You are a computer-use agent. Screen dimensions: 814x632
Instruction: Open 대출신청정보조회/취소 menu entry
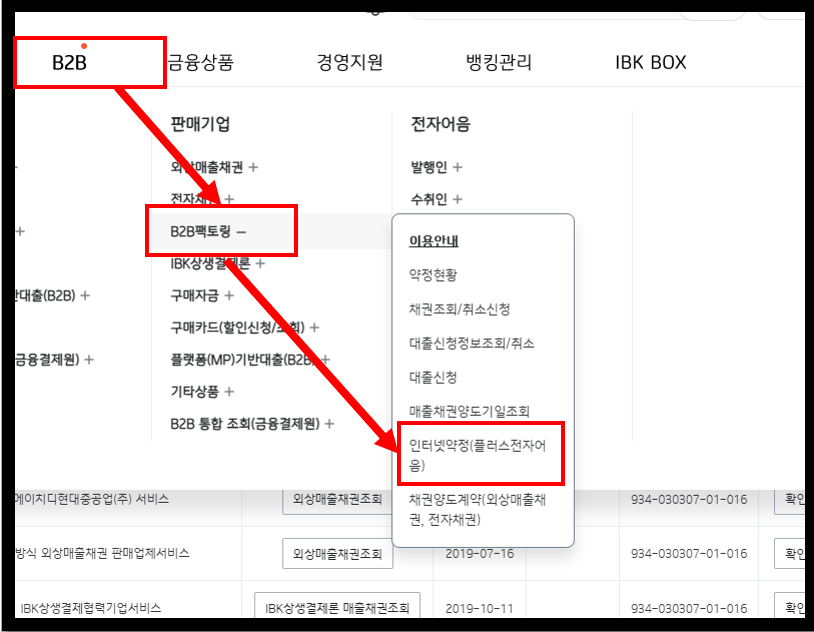point(471,343)
